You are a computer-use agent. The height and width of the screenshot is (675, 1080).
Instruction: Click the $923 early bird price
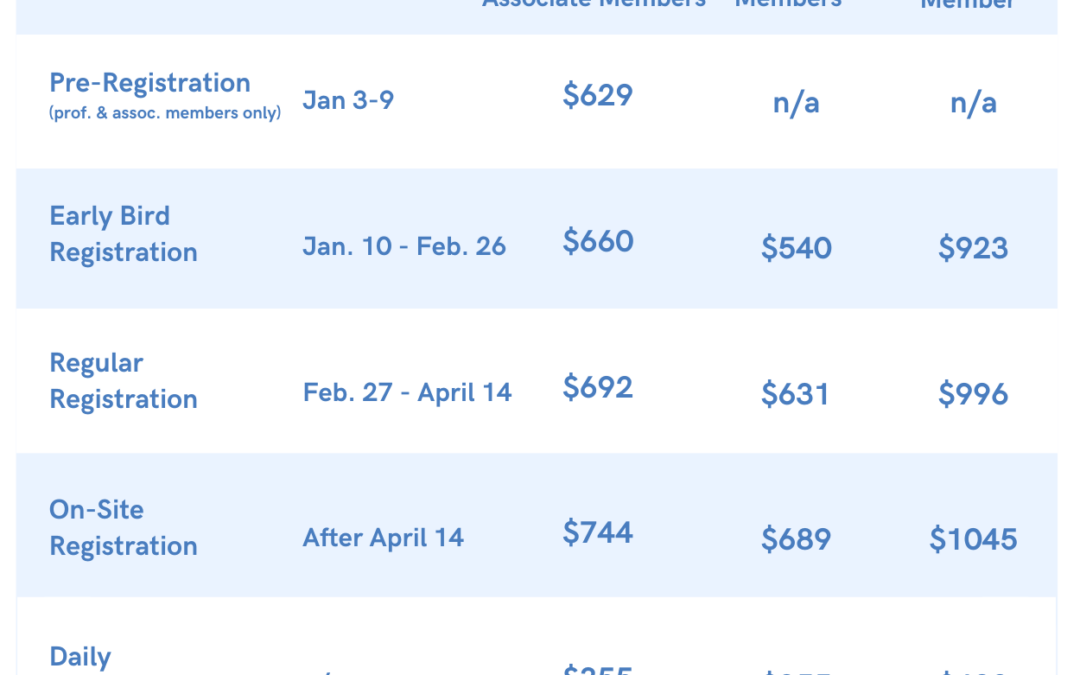(973, 248)
